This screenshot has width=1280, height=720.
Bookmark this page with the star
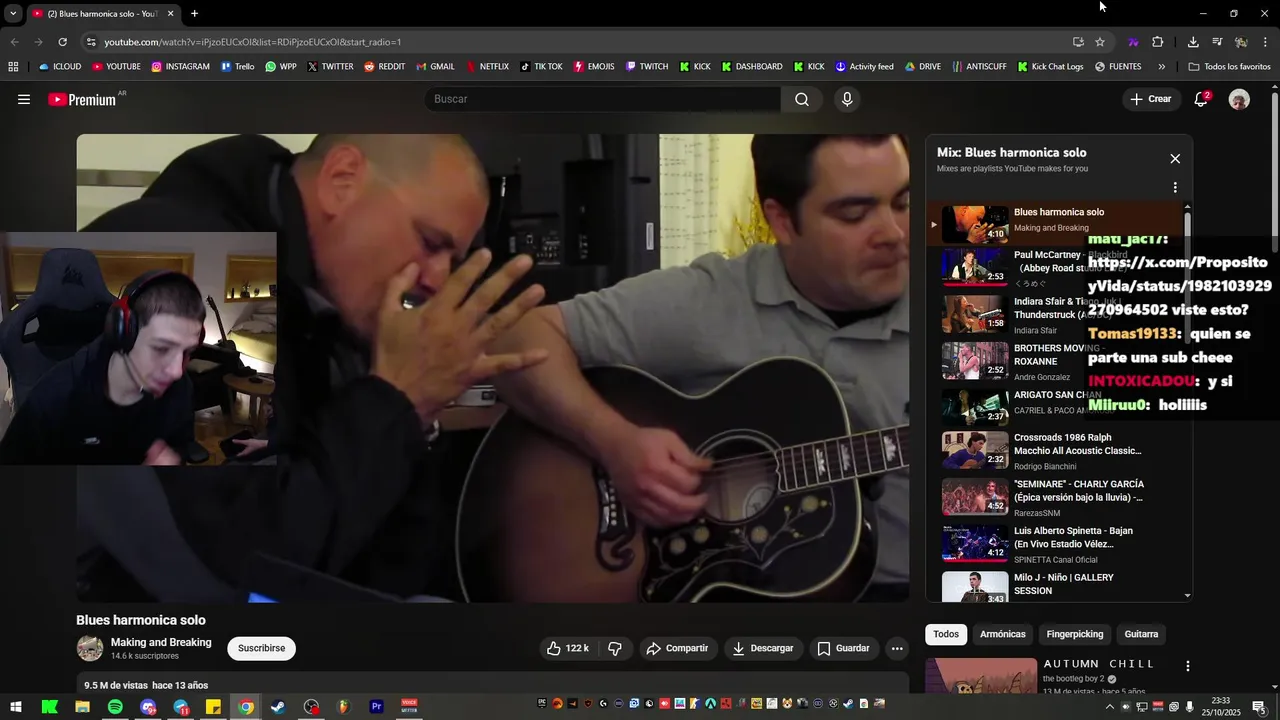coord(1100,42)
